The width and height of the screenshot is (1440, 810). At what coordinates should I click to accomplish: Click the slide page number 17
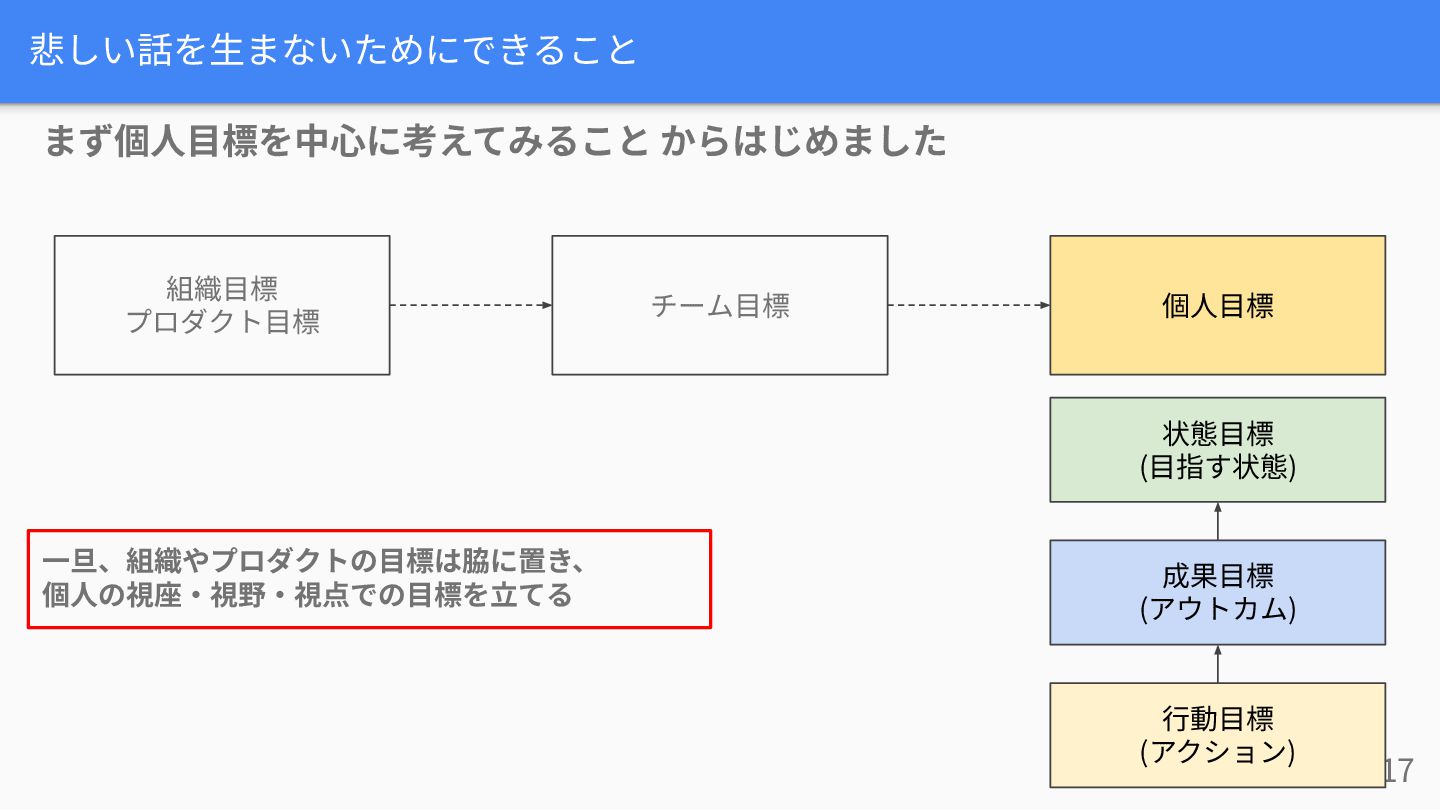point(1398,770)
